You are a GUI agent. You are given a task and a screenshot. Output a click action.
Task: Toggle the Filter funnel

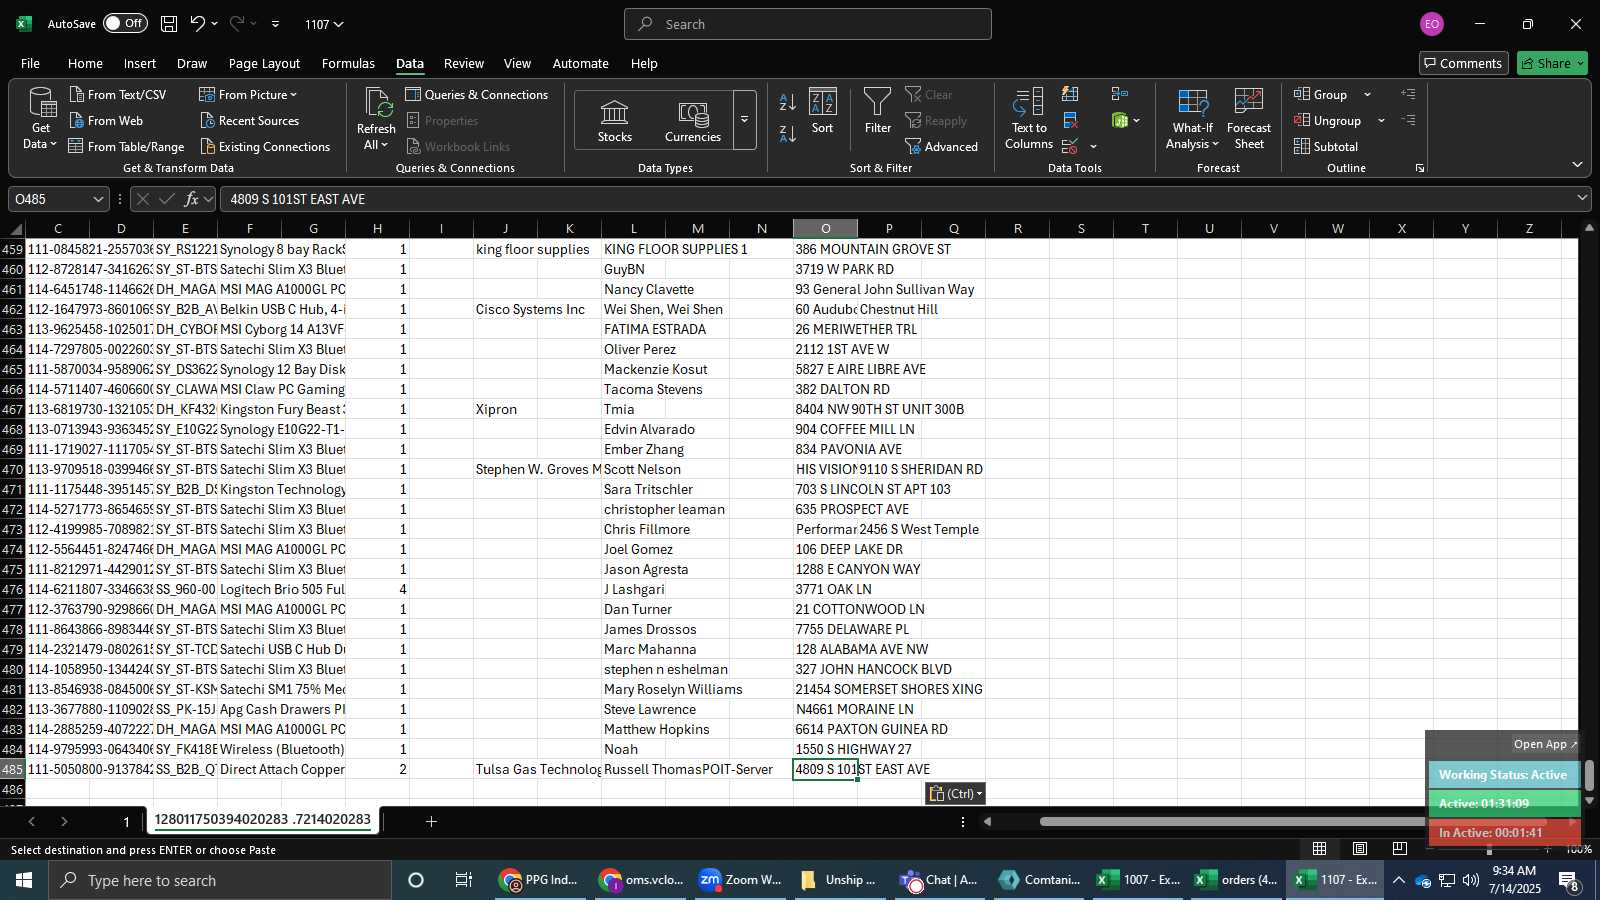[878, 111]
